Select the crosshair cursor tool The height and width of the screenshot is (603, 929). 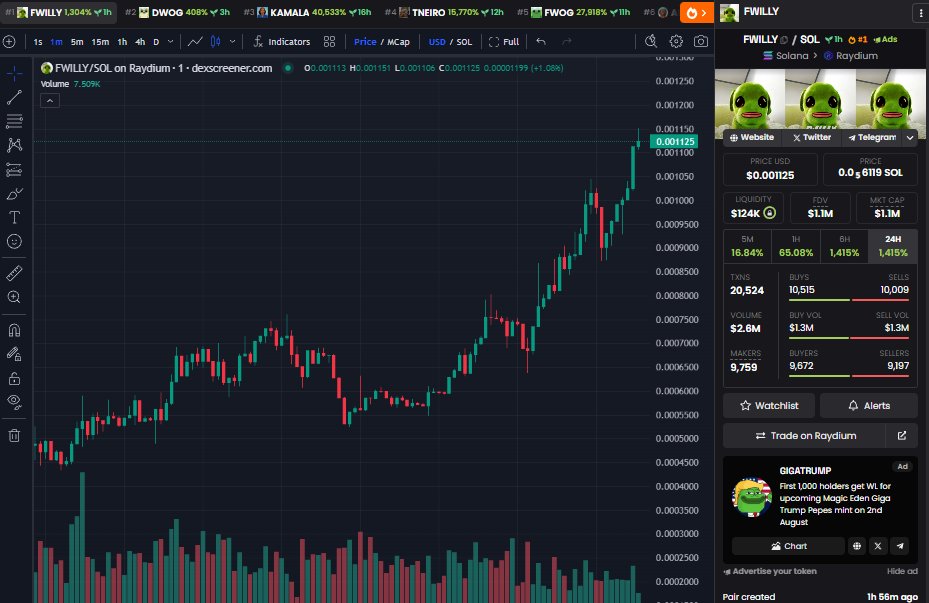[x=14, y=73]
